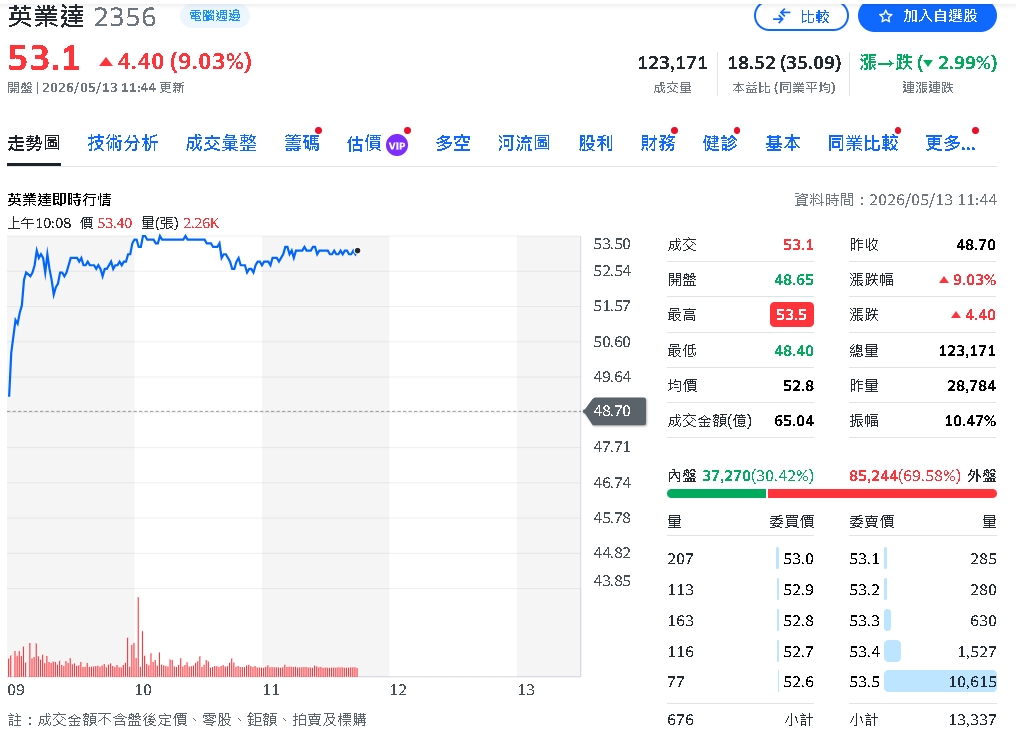
Task: Click the 漲跌幅 9.03% value
Action: click(967, 280)
